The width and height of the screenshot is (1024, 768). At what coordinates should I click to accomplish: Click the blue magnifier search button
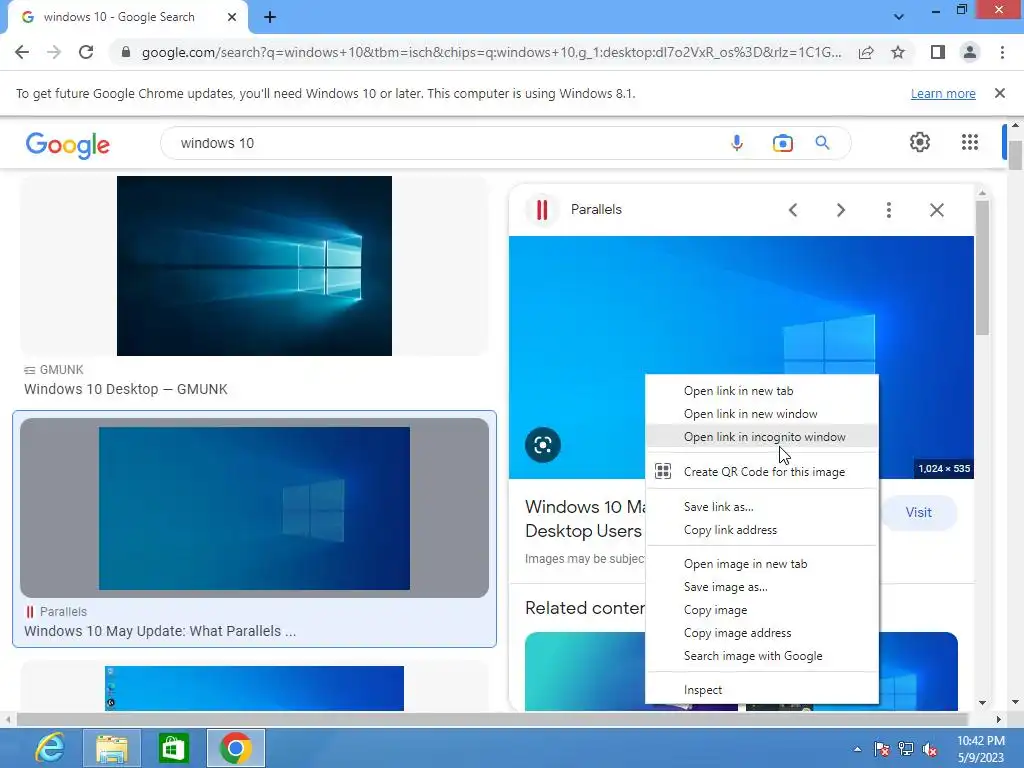coord(822,143)
